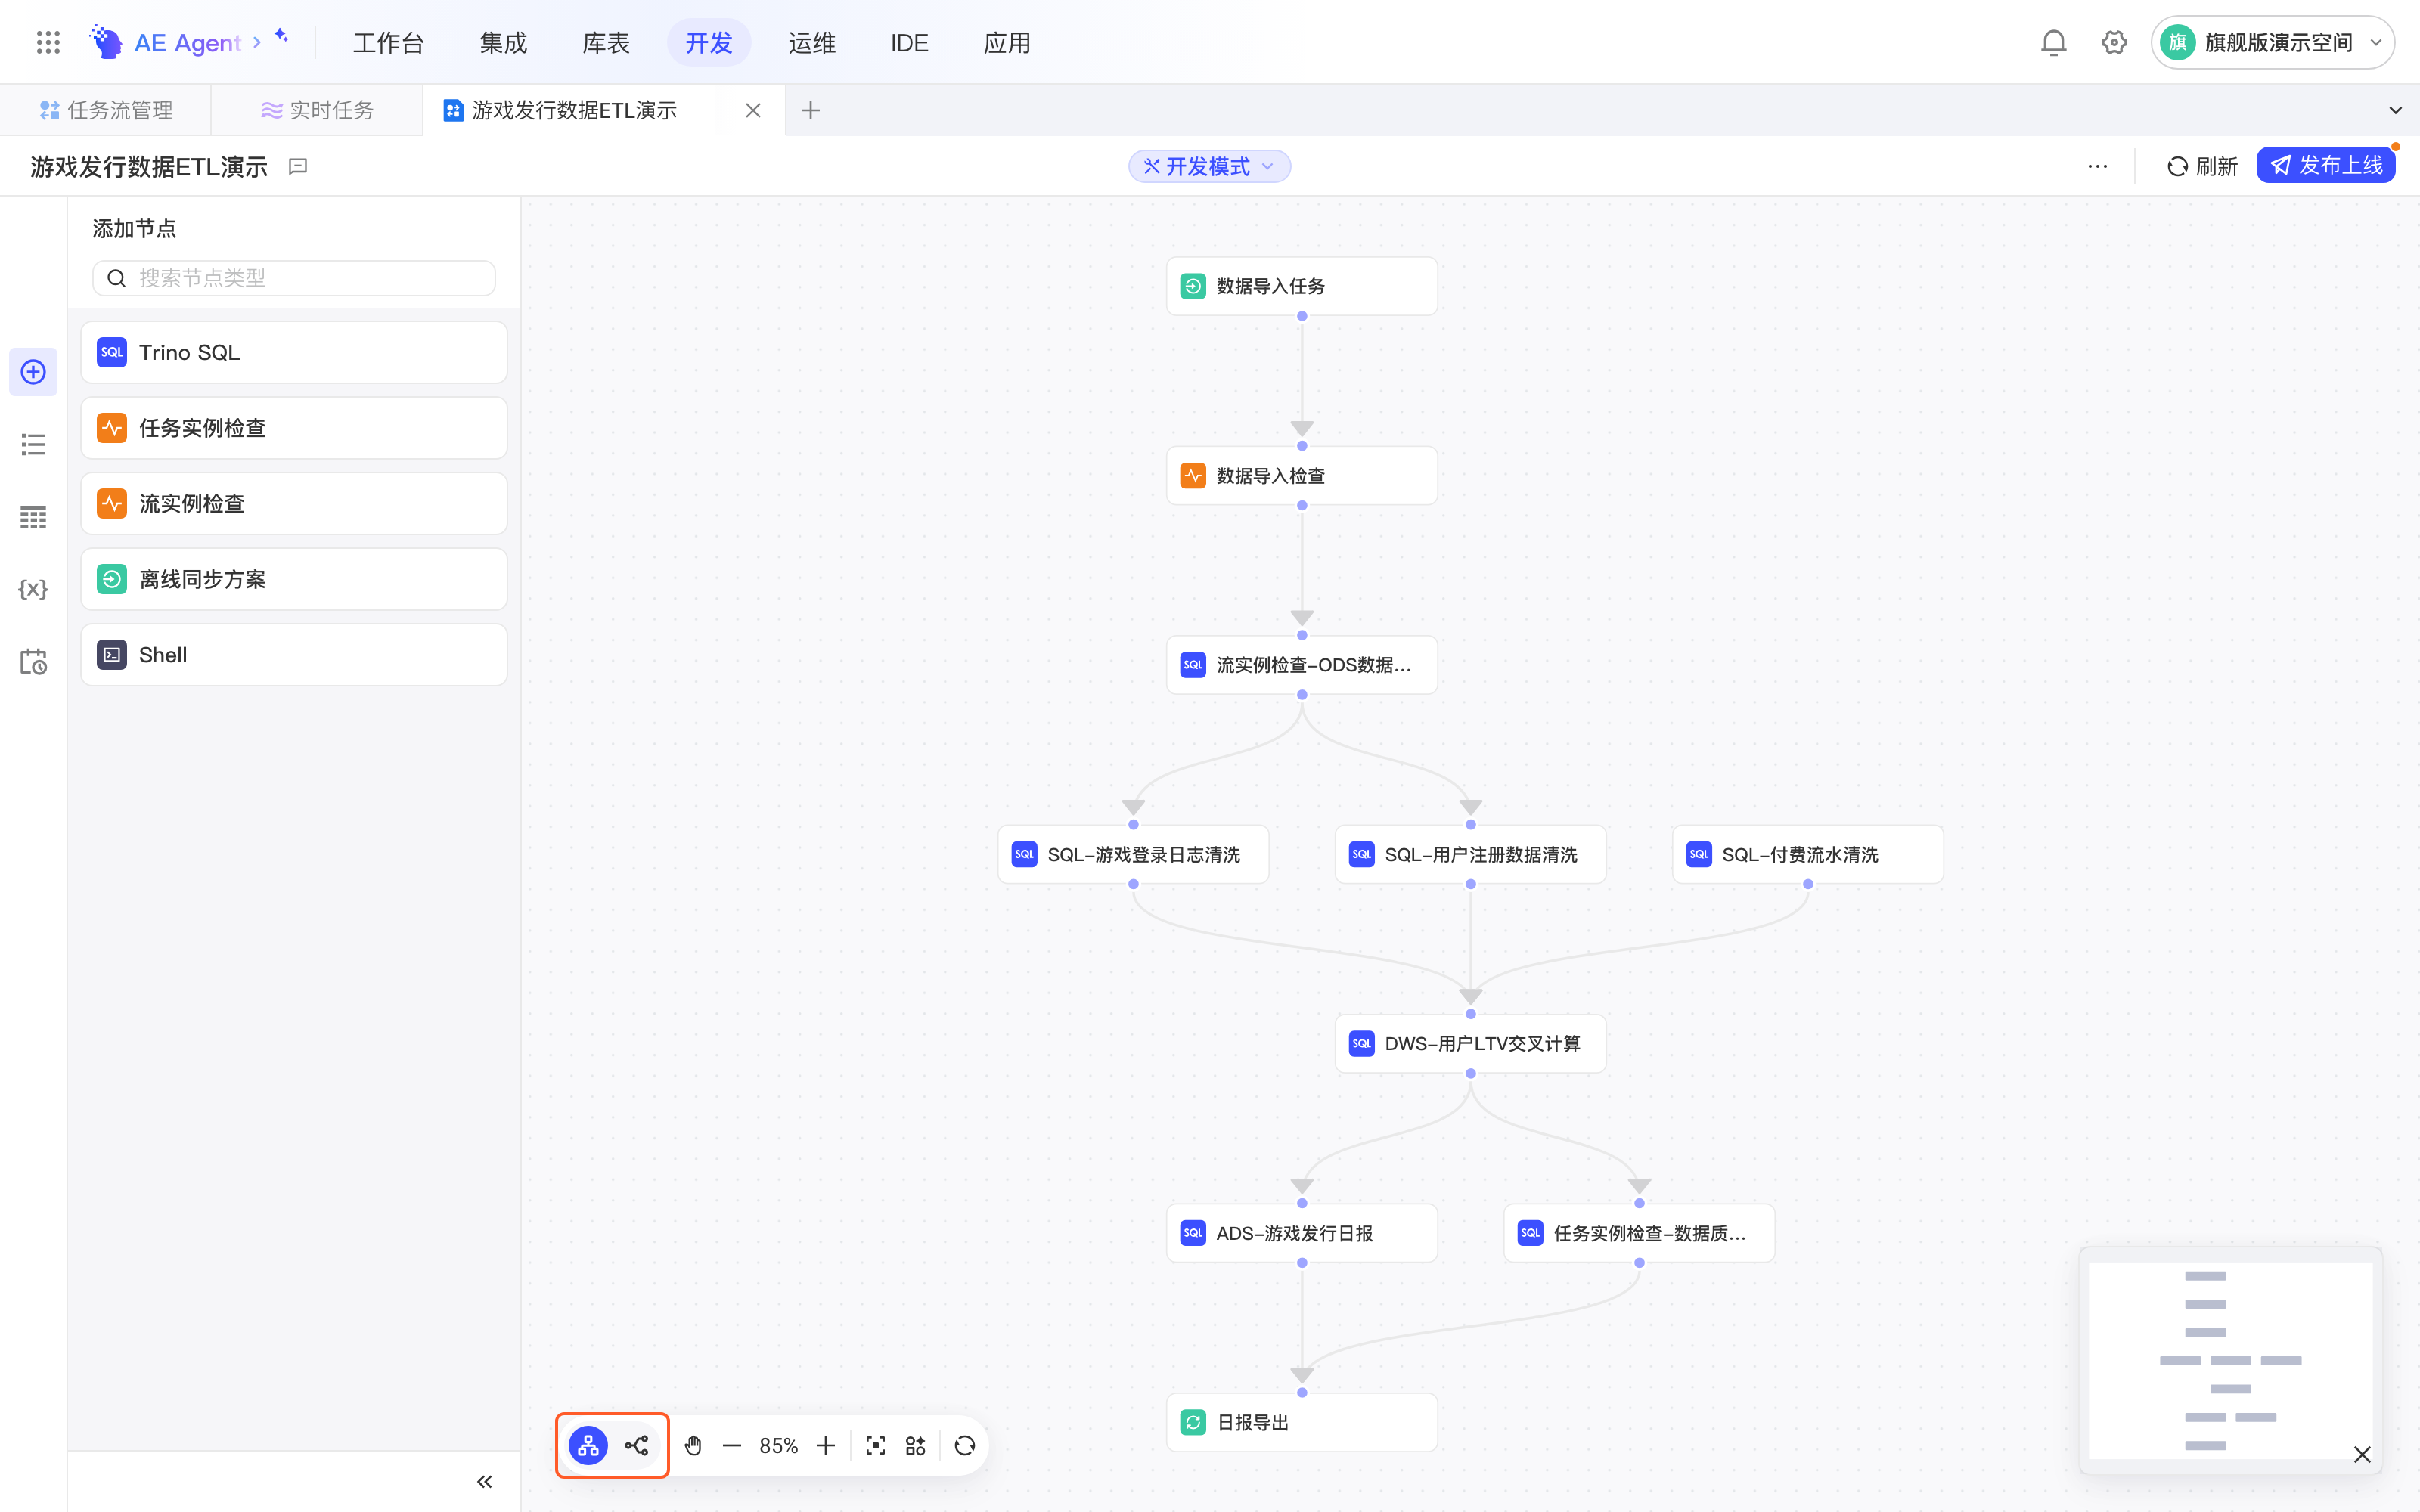Select the Trino SQL node type
Viewport: 2420px width, 1512px height.
click(x=294, y=352)
